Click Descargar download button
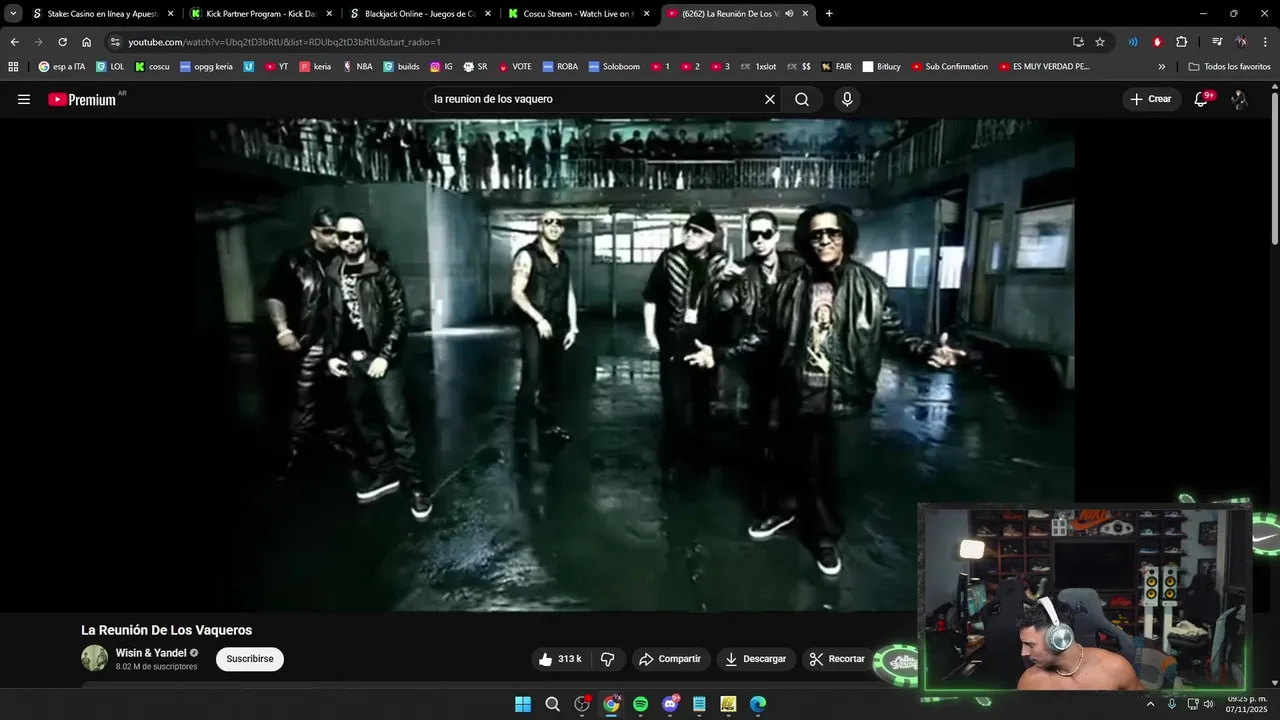Screen dimensions: 1280x720 click(x=755, y=659)
